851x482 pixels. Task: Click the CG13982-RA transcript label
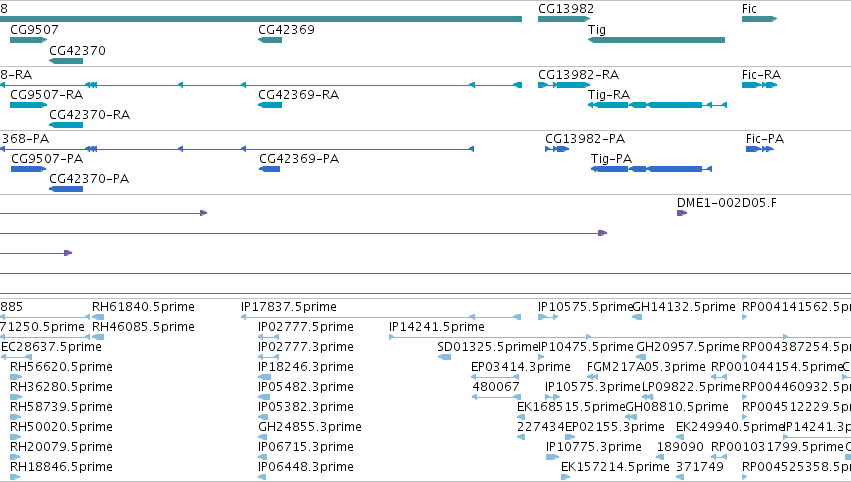click(578, 74)
